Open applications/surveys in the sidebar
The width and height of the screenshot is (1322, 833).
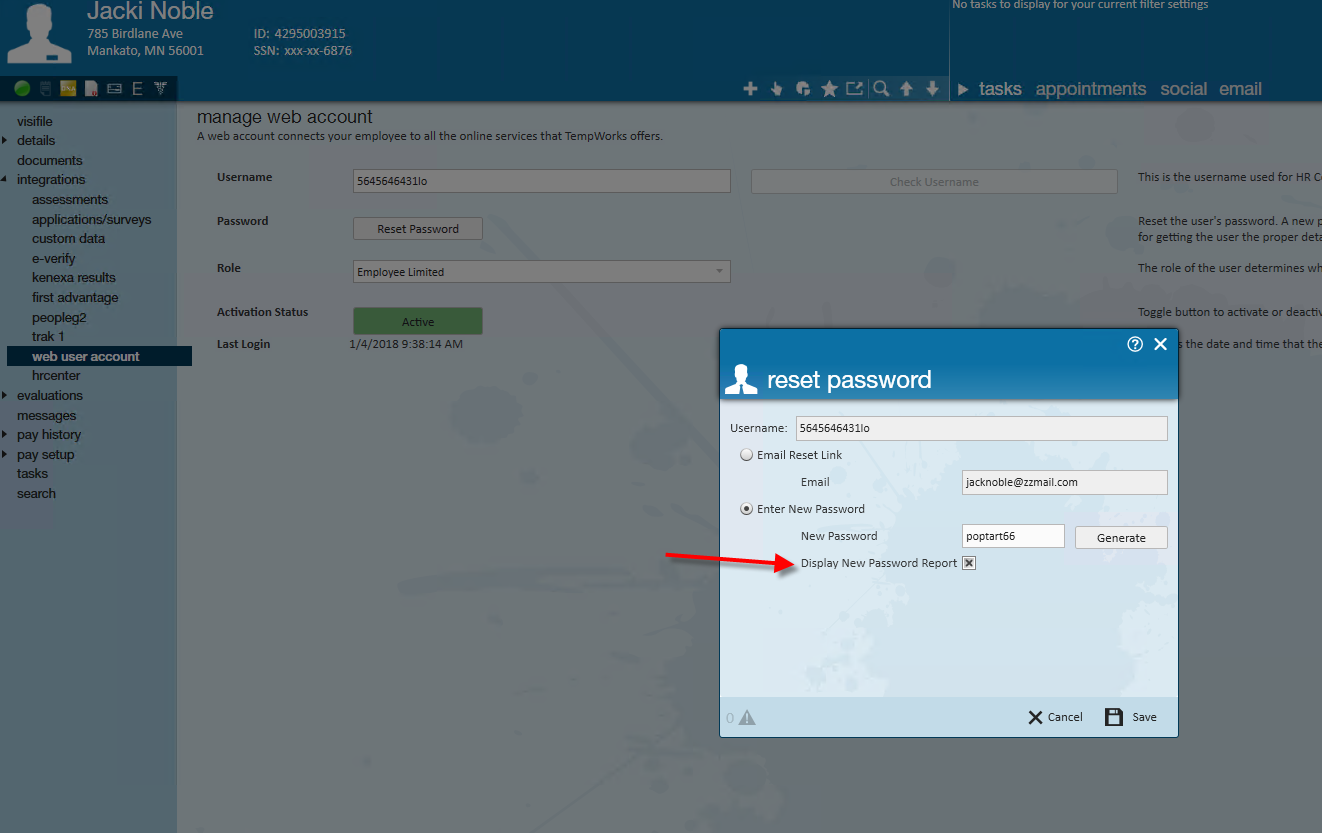coord(92,219)
